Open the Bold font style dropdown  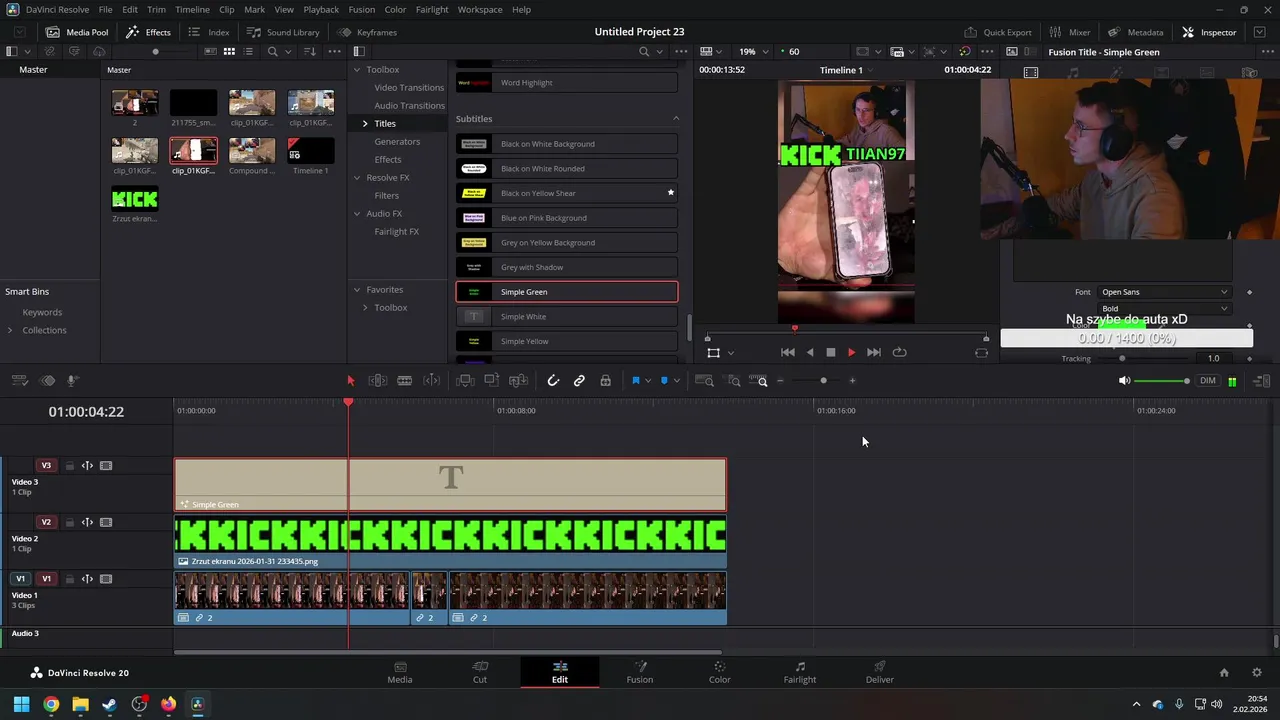tap(1164, 309)
